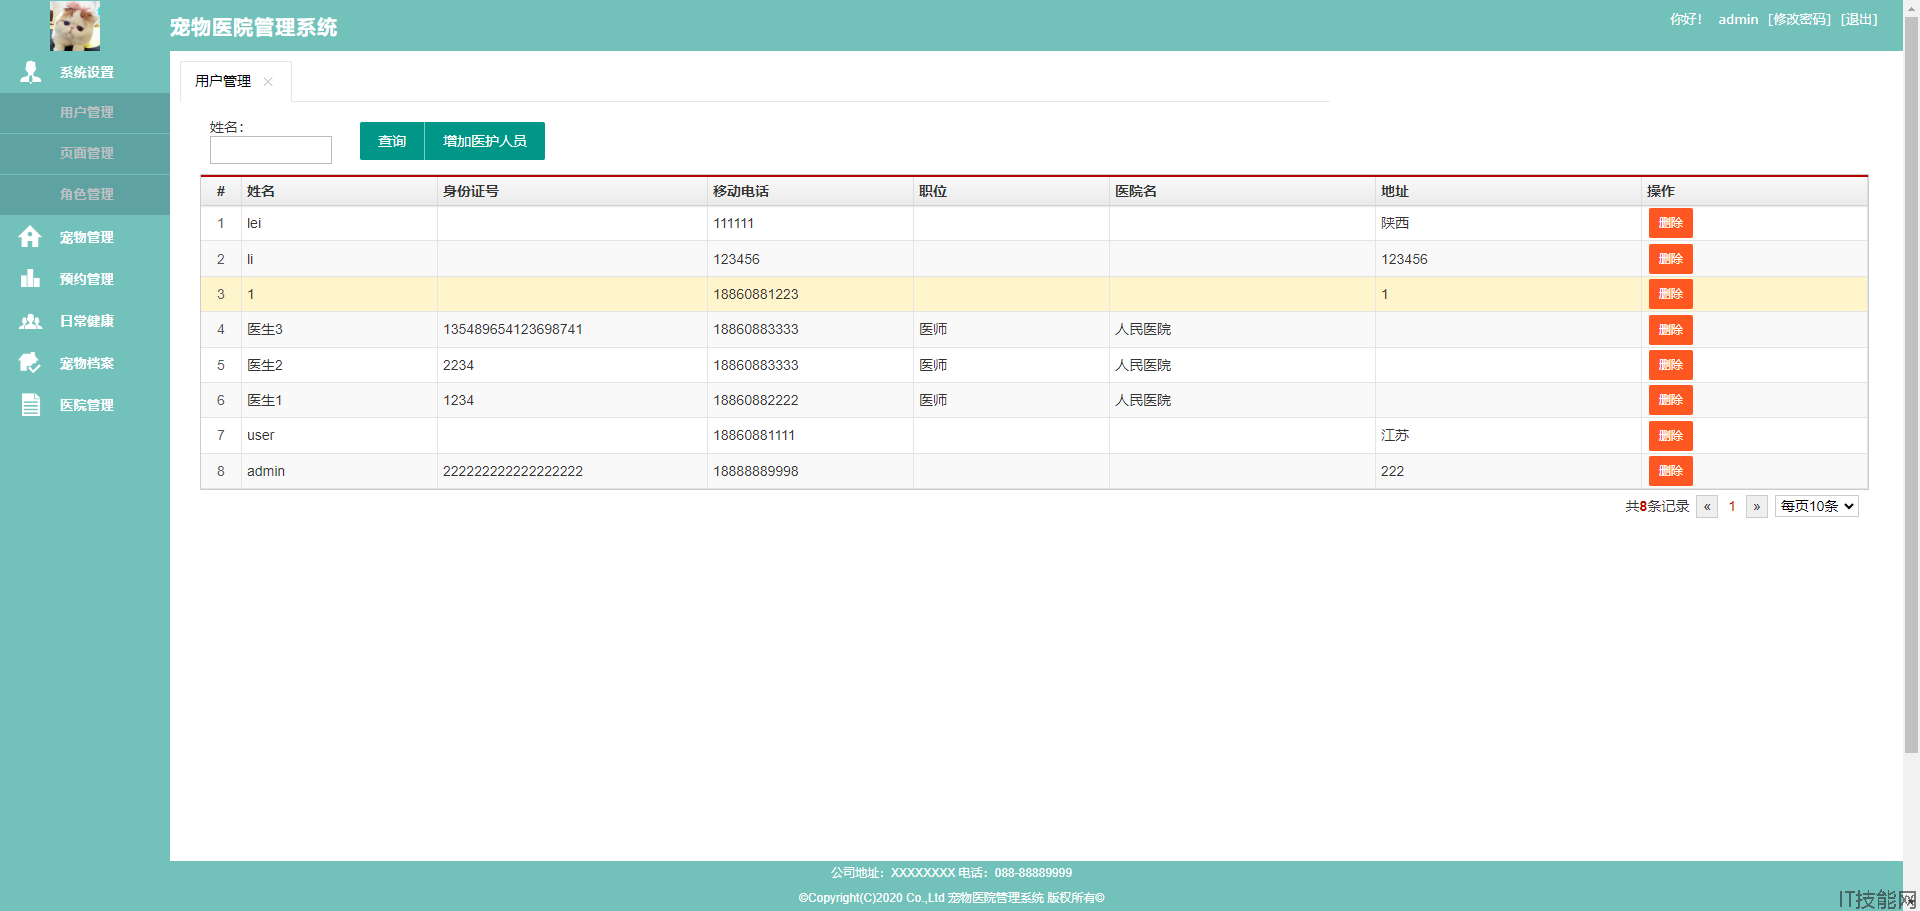This screenshot has width=1920, height=911.
Task: Open the 日常健康 menu
Action: pyautogui.click(x=85, y=321)
